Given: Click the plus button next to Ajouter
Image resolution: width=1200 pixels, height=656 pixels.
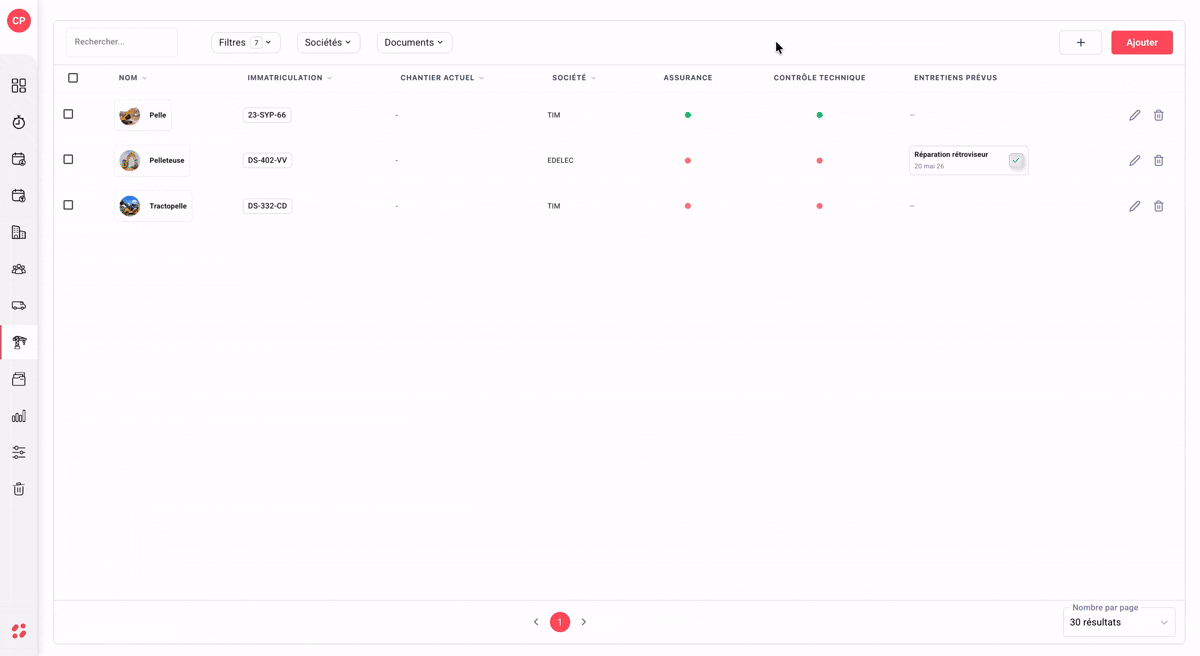Looking at the screenshot, I should [1080, 43].
